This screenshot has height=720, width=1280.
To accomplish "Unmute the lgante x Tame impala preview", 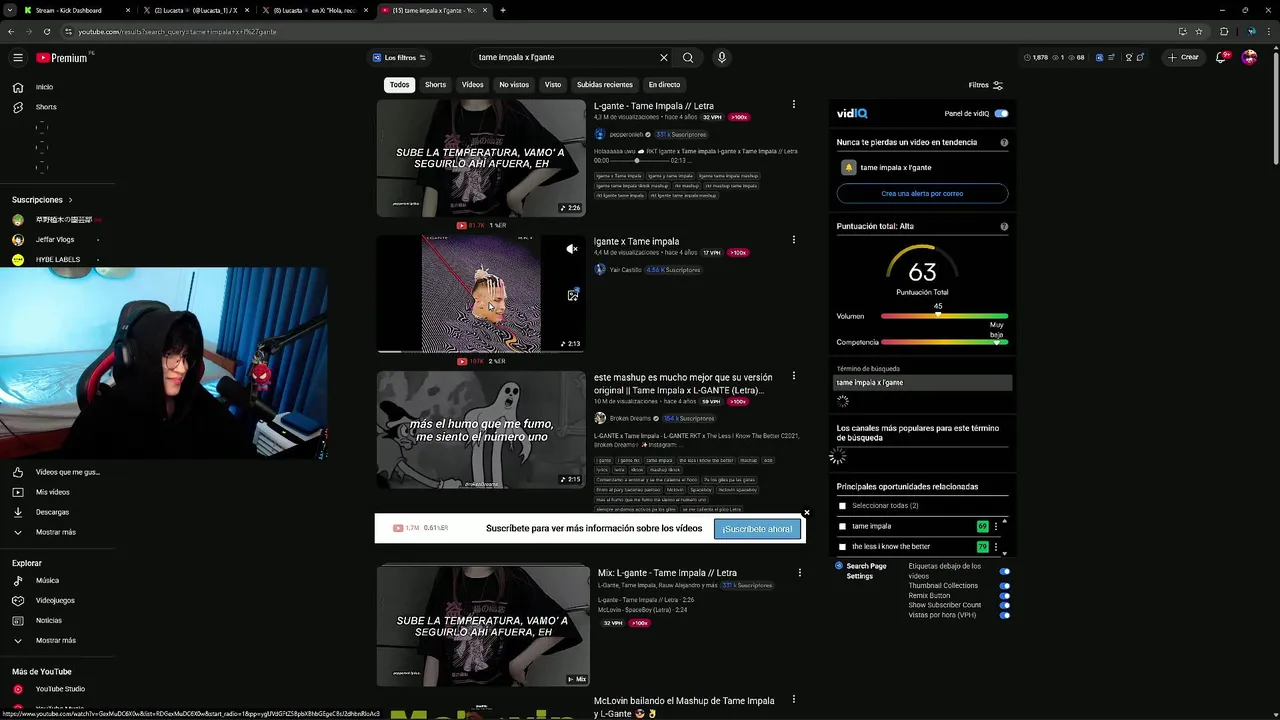I will pyautogui.click(x=572, y=249).
